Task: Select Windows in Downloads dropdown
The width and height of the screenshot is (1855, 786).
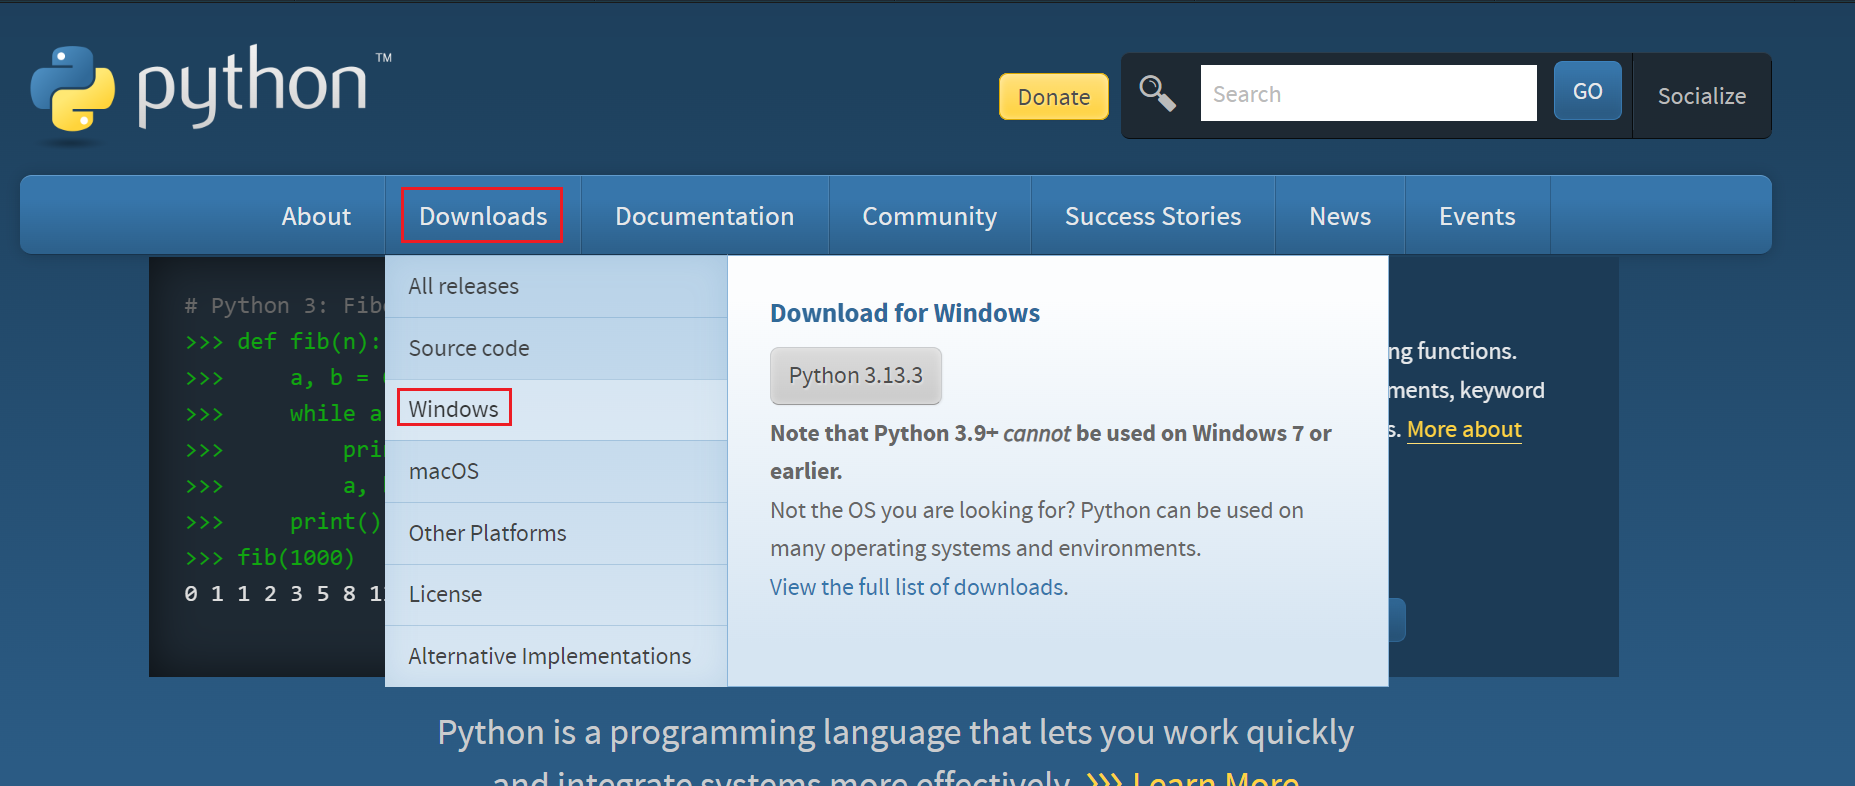Action: 556,410
